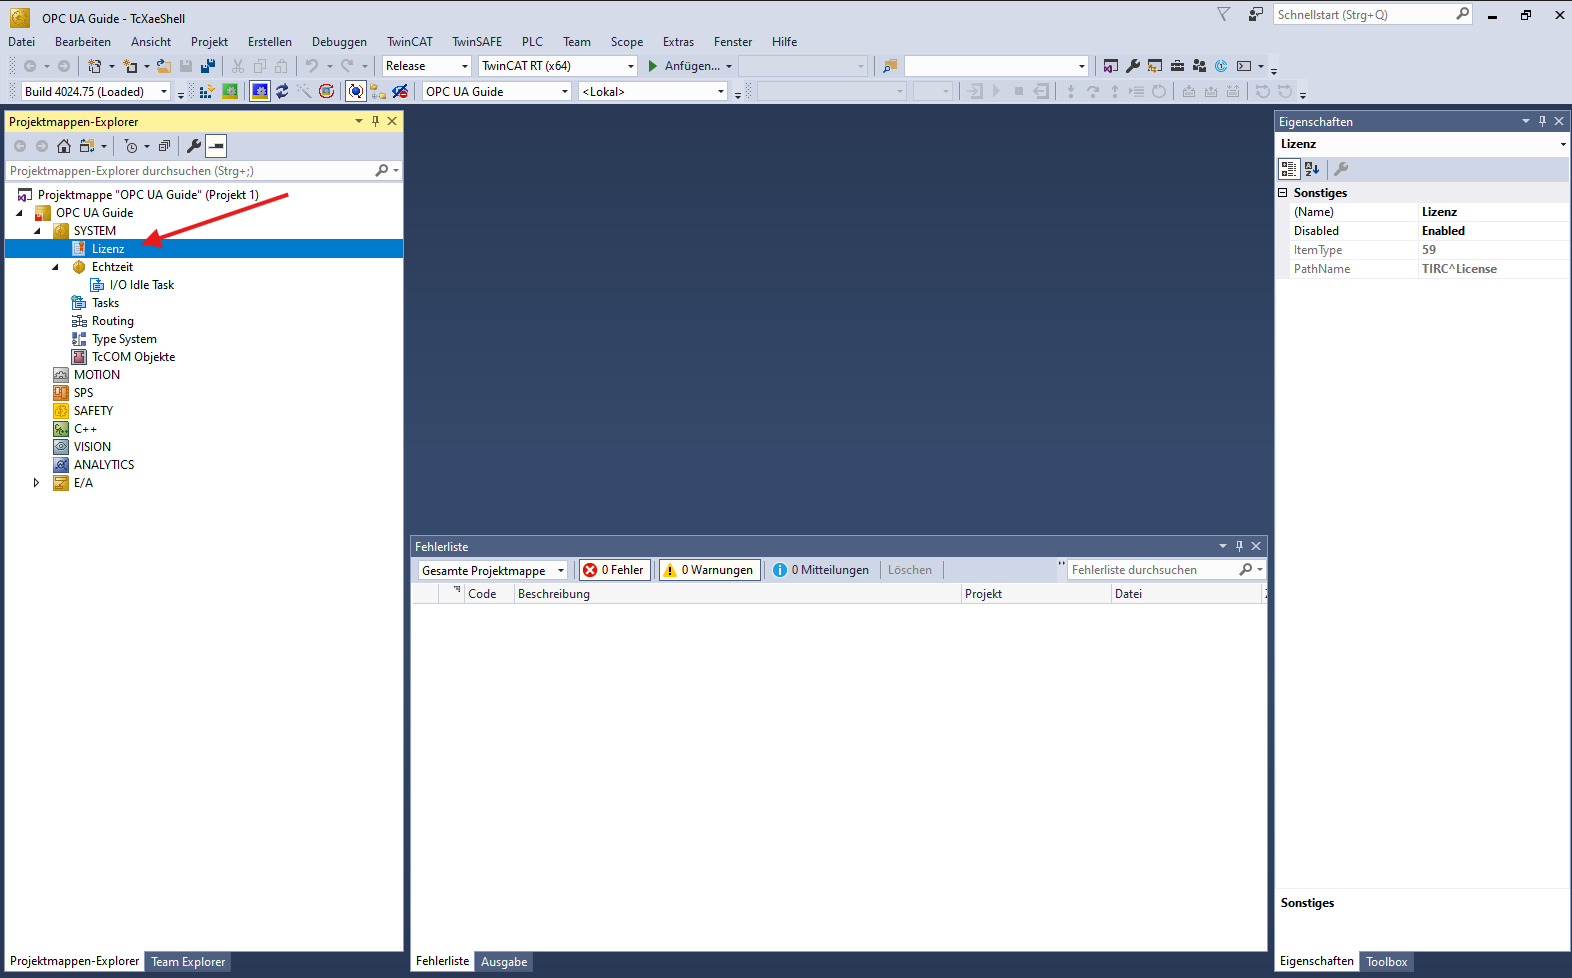Switch to the Toolbox tab
Image resolution: width=1572 pixels, height=978 pixels.
point(1386,962)
